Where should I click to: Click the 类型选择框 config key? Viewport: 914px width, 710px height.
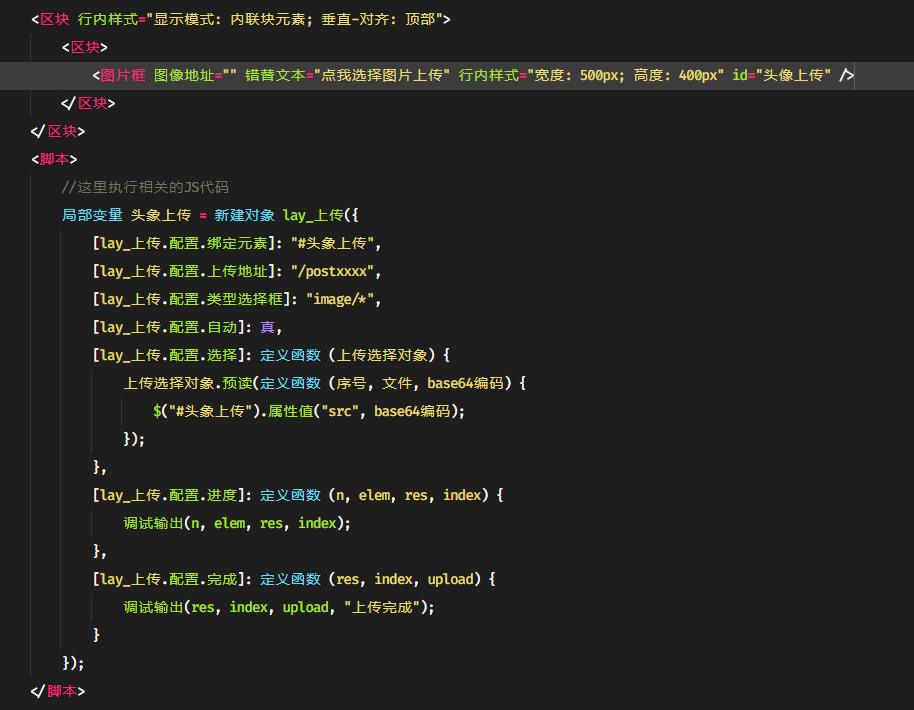pyautogui.click(x=244, y=300)
